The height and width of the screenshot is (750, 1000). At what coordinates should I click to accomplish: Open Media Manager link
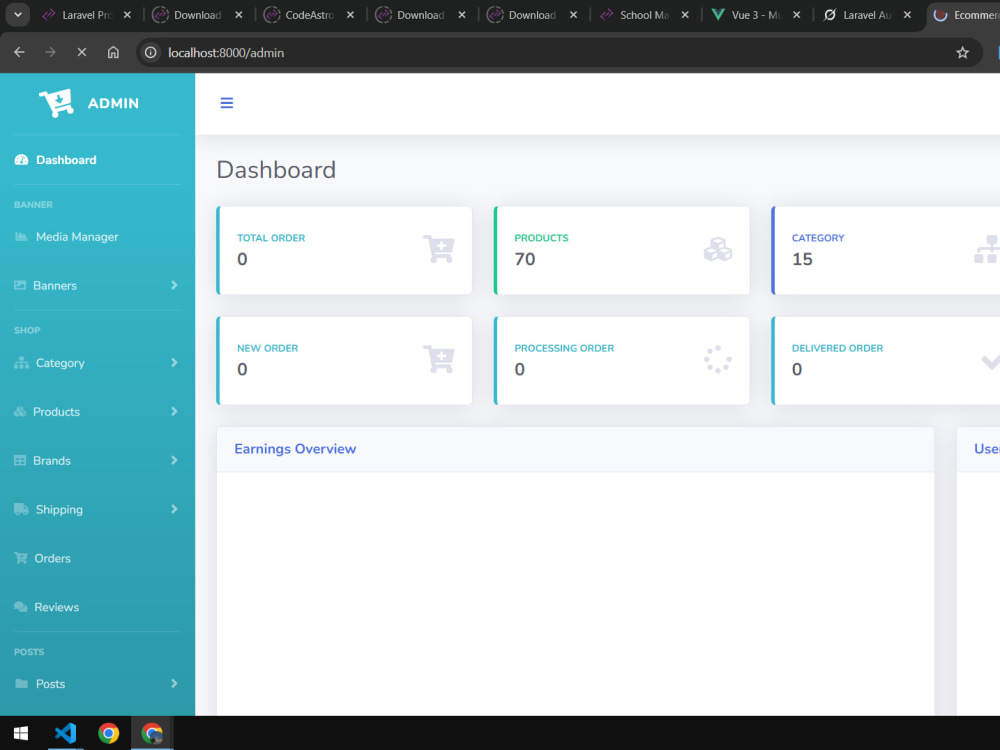pos(77,237)
